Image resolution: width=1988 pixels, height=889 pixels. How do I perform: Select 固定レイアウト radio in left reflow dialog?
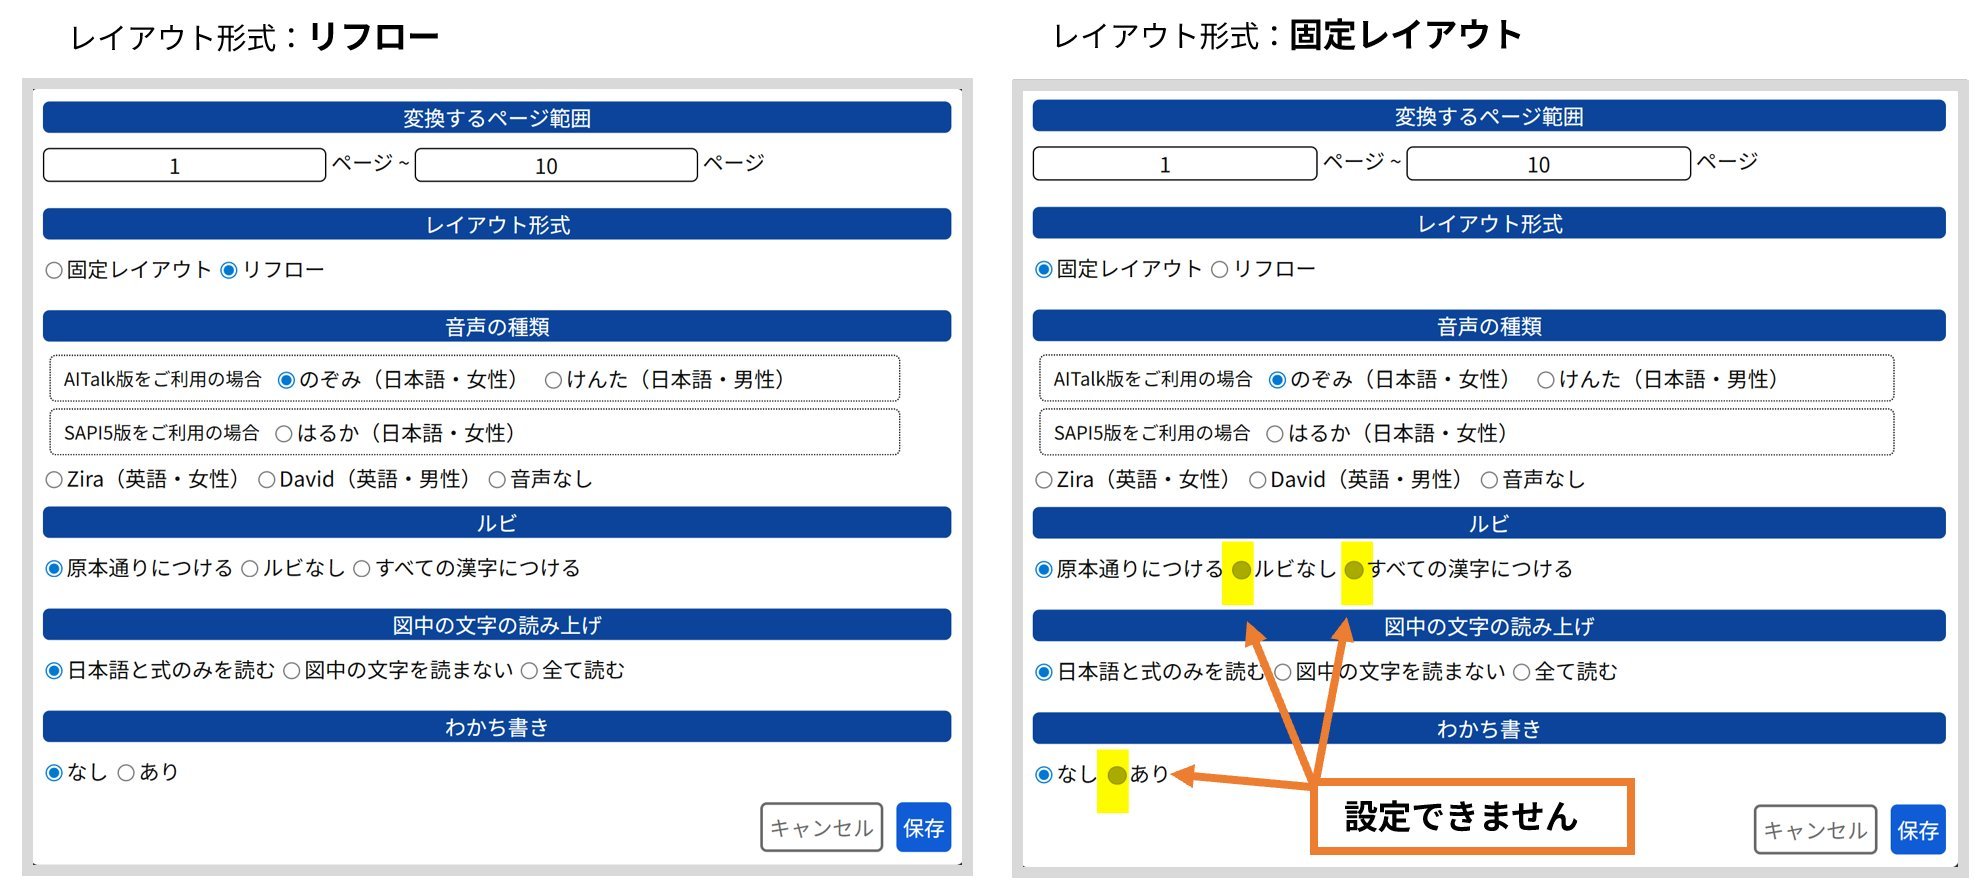(55, 271)
